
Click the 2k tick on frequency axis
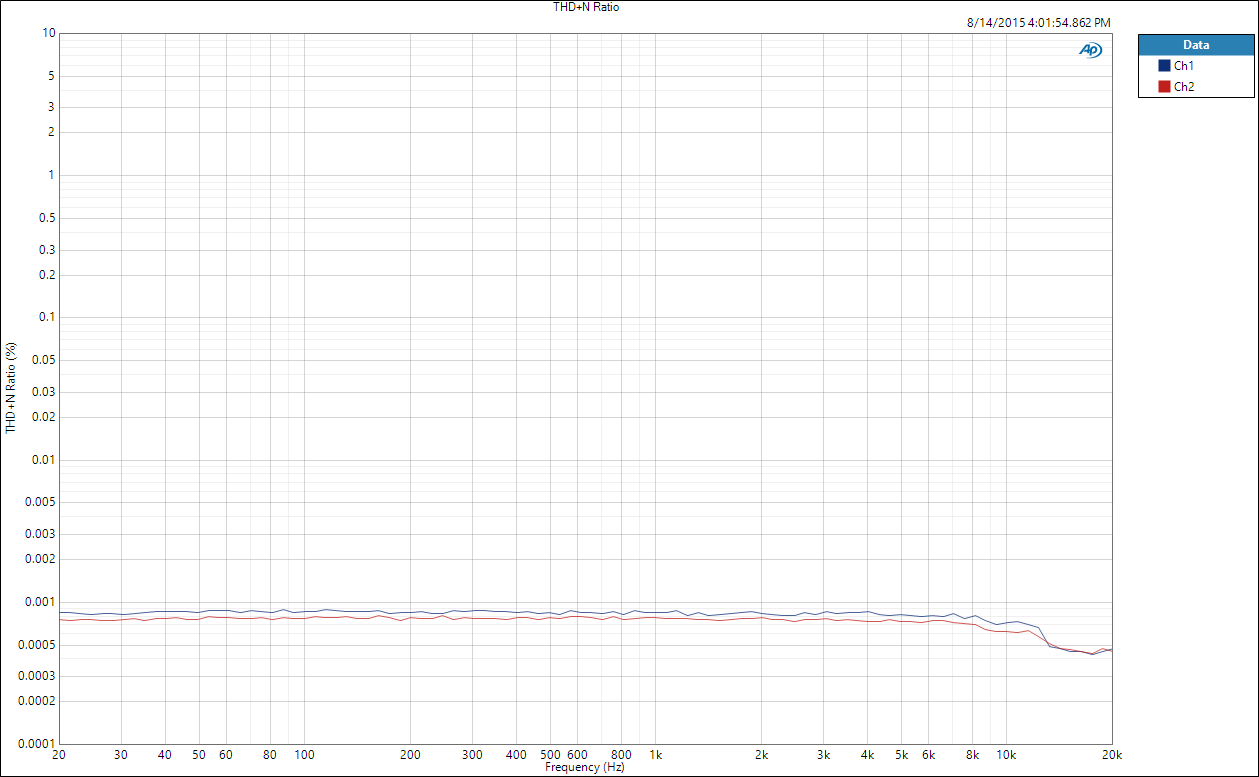click(762, 755)
